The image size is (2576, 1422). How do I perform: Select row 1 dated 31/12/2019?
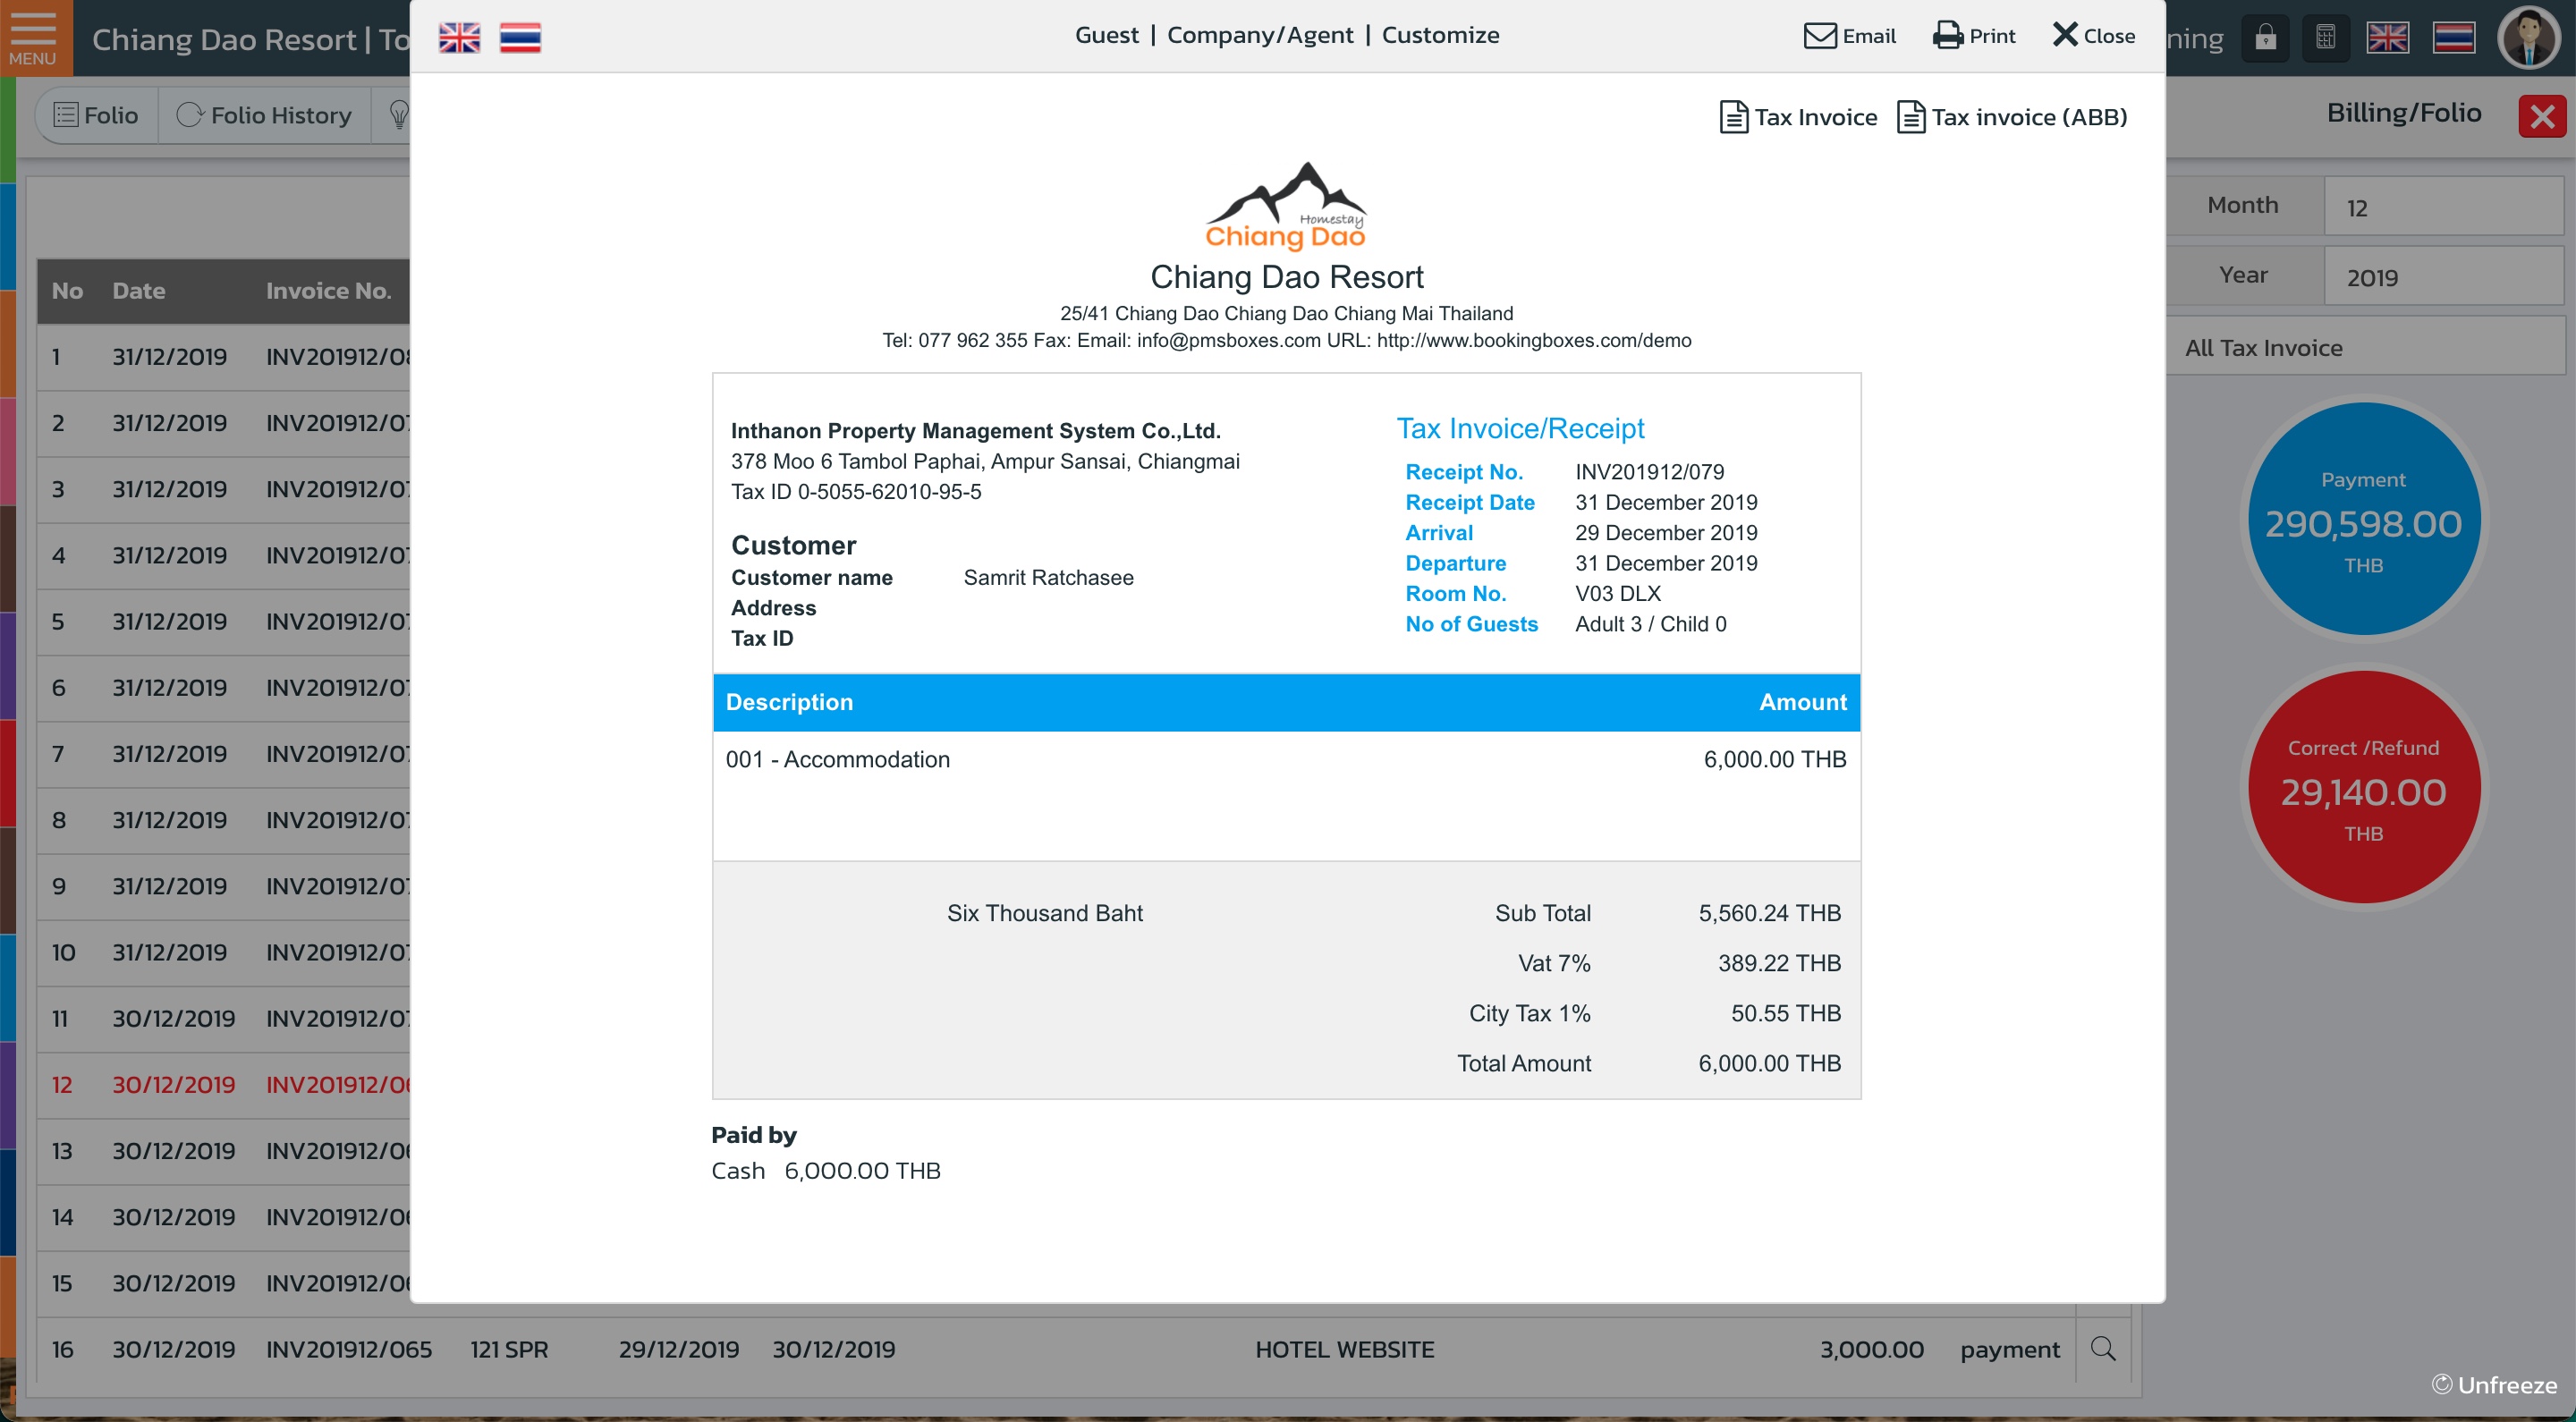pyautogui.click(x=223, y=356)
